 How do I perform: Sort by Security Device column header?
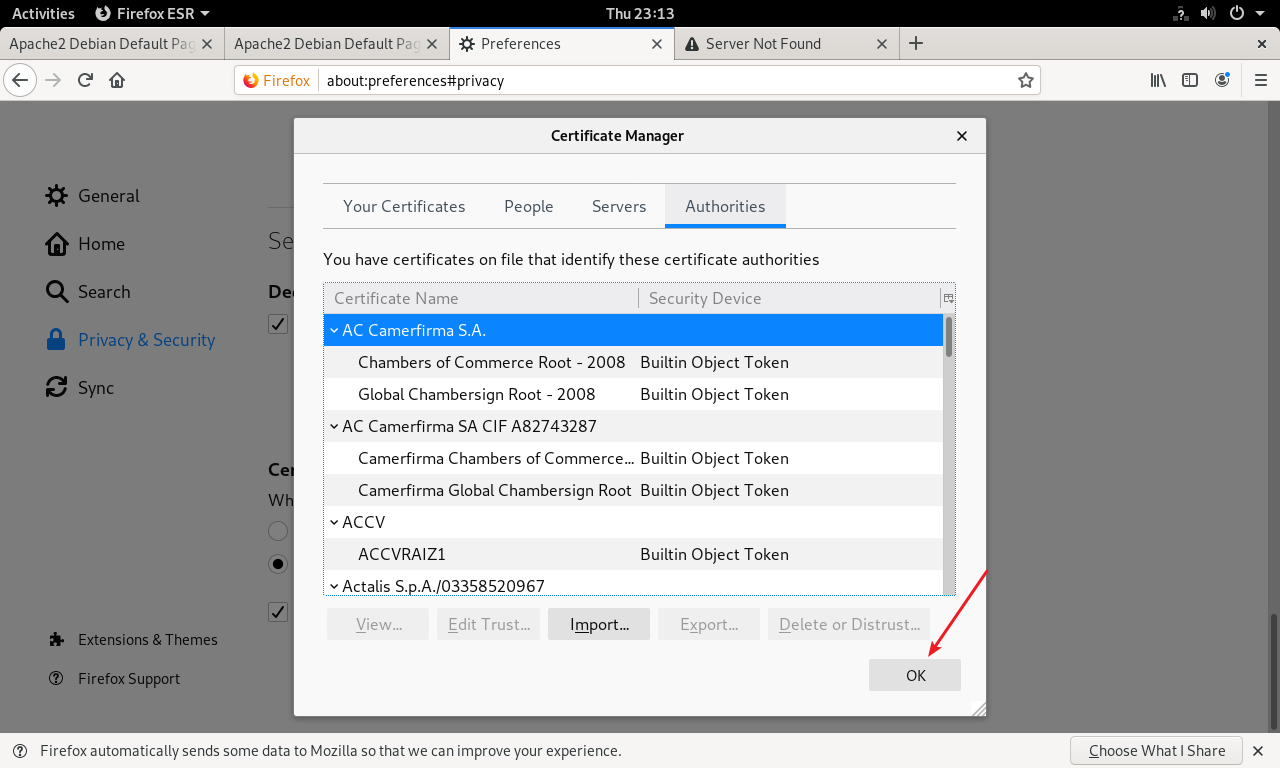(x=790, y=298)
